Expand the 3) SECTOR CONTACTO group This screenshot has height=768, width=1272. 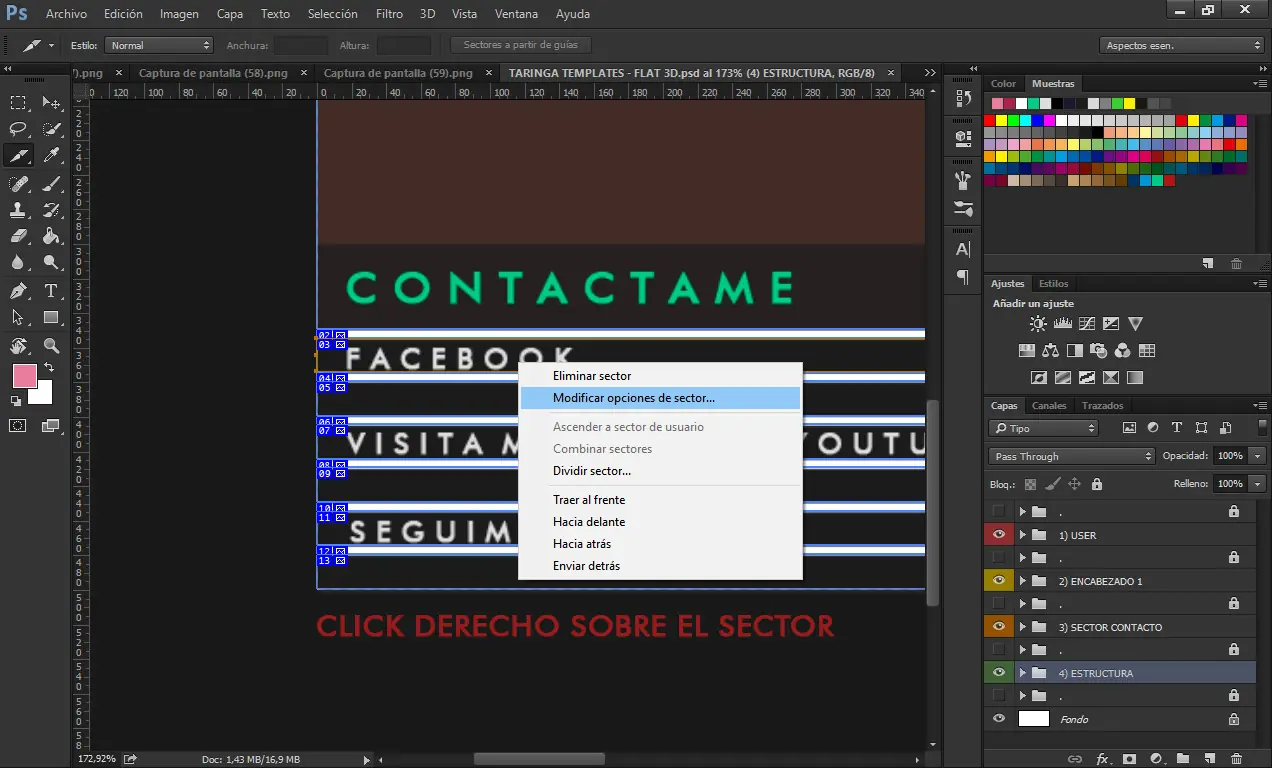pos(1022,627)
